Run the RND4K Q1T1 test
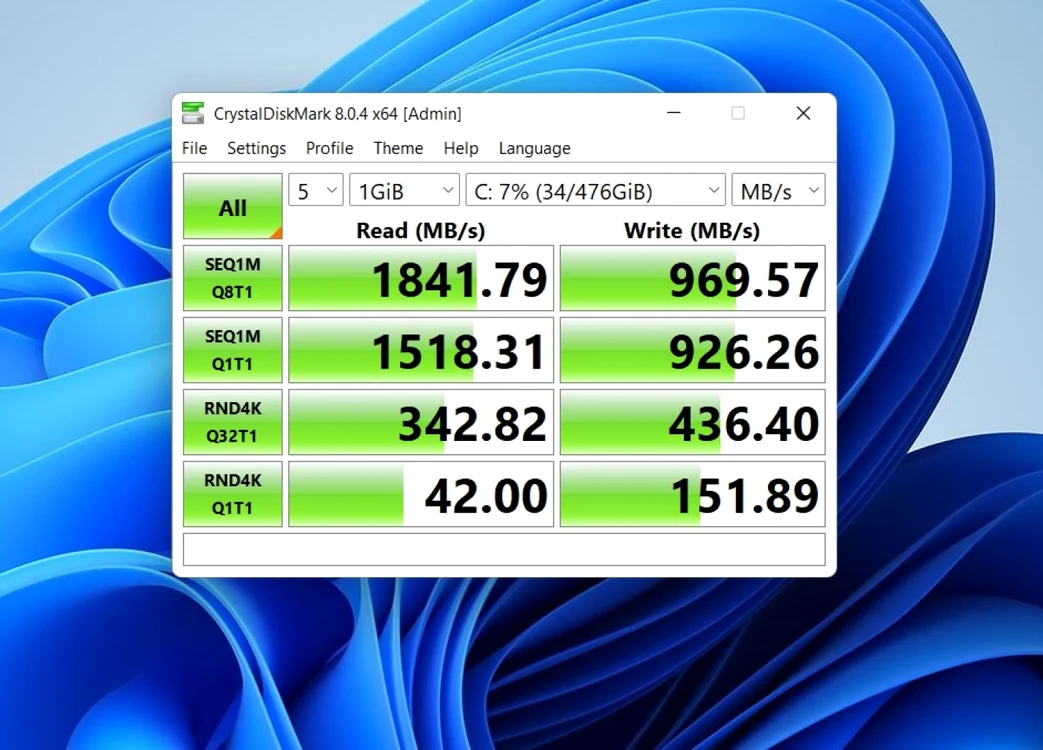The width and height of the screenshot is (1043, 750). 232,493
